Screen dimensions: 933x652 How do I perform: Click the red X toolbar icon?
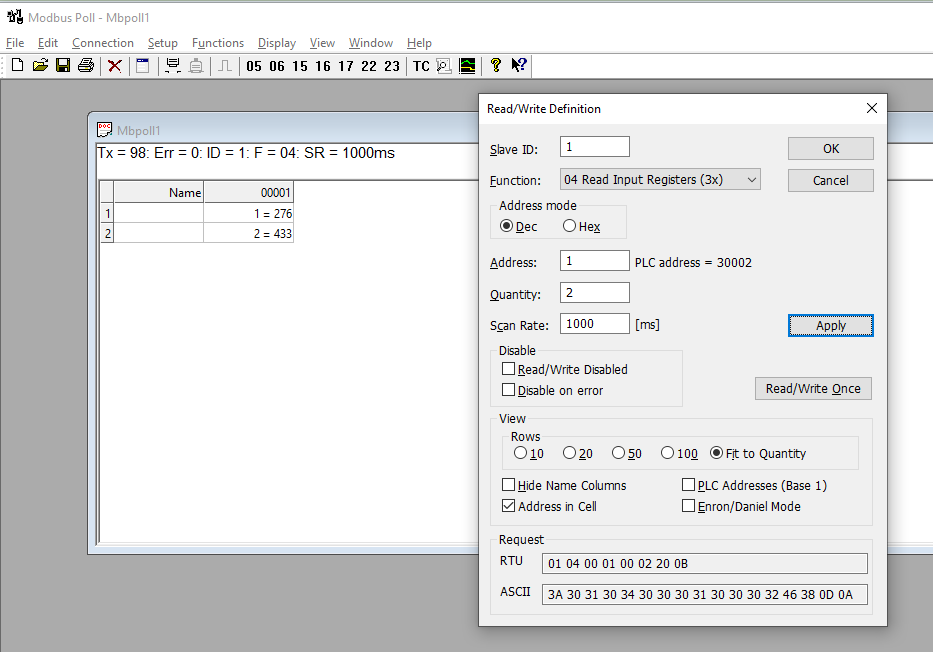pos(115,65)
